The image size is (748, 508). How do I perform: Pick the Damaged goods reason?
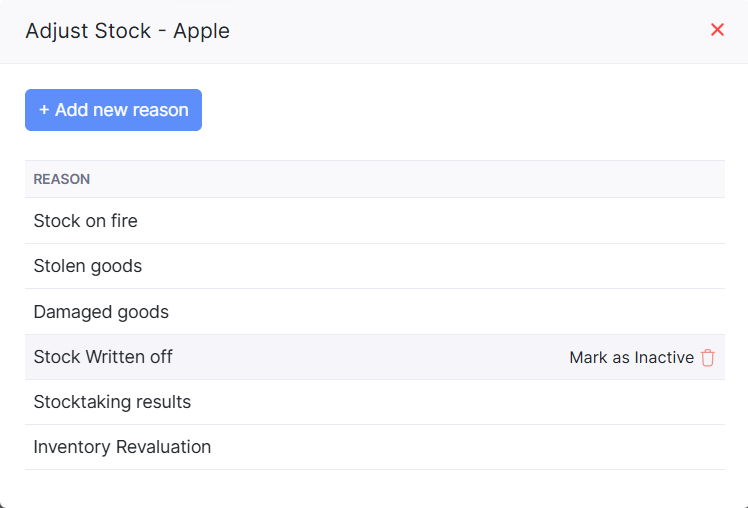coord(101,312)
